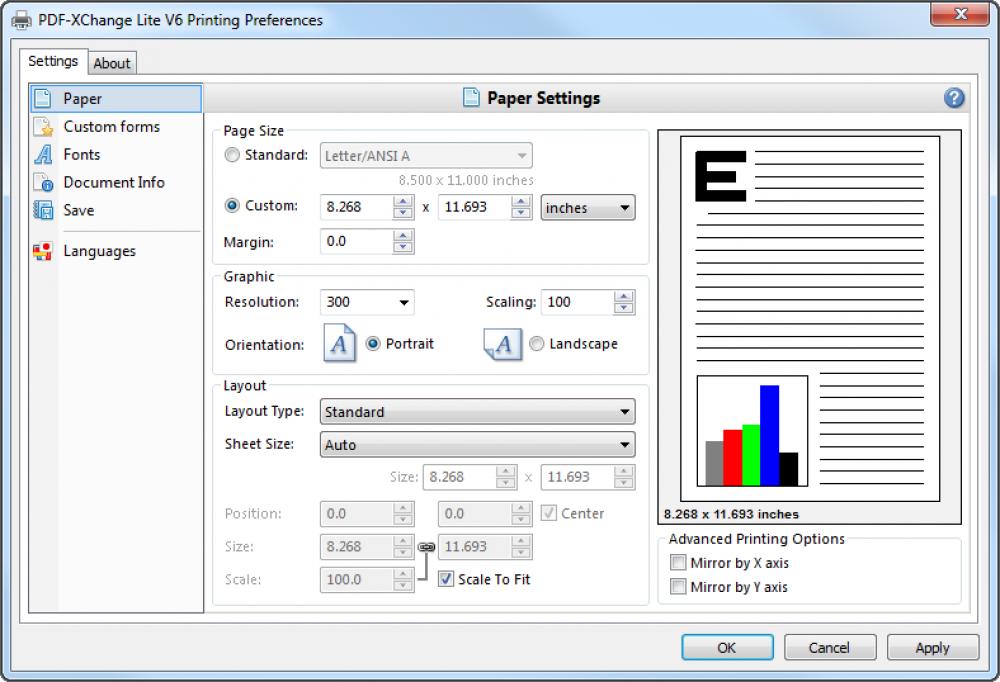Switch to the About tab
The image size is (1000, 682).
pos(111,62)
